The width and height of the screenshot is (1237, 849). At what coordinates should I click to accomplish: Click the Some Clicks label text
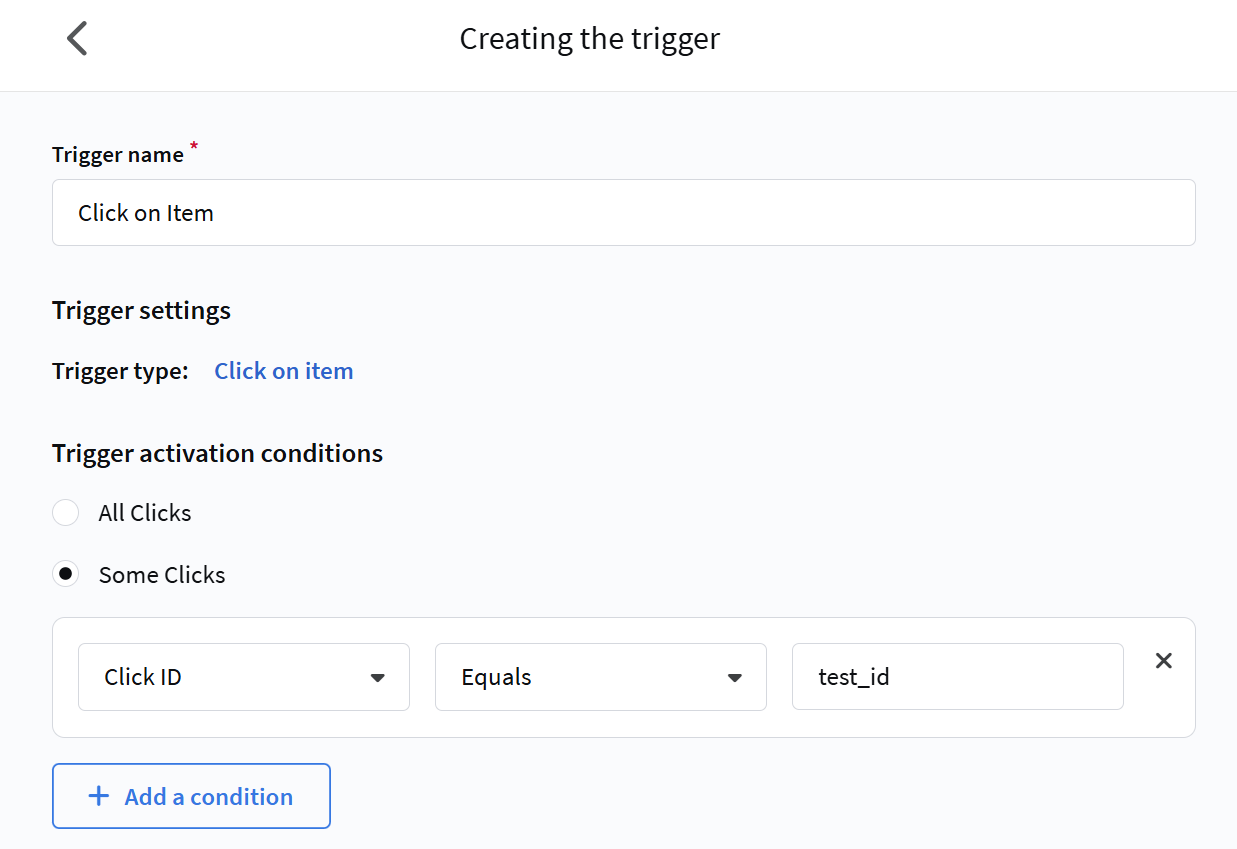pos(162,575)
